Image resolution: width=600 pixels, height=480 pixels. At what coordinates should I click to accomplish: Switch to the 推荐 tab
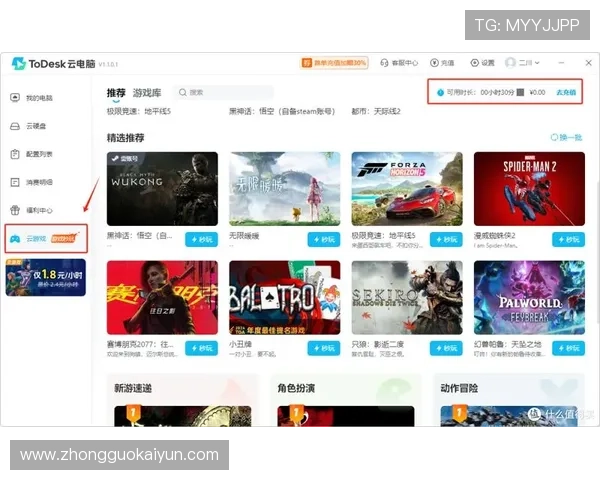point(116,93)
